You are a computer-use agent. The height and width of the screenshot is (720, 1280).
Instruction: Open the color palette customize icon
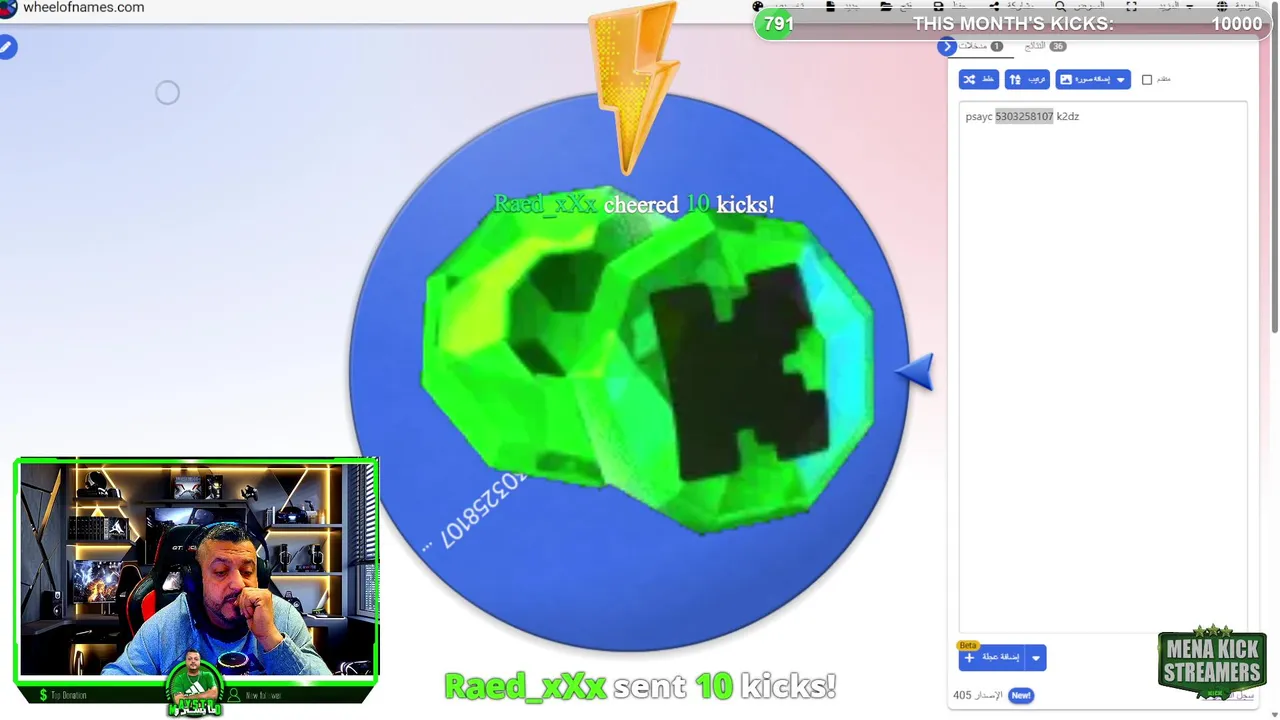pos(758,7)
